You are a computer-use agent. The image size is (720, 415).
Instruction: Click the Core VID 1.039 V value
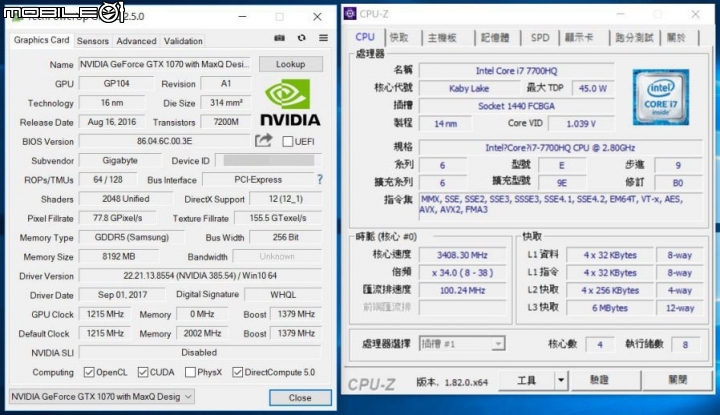click(581, 123)
